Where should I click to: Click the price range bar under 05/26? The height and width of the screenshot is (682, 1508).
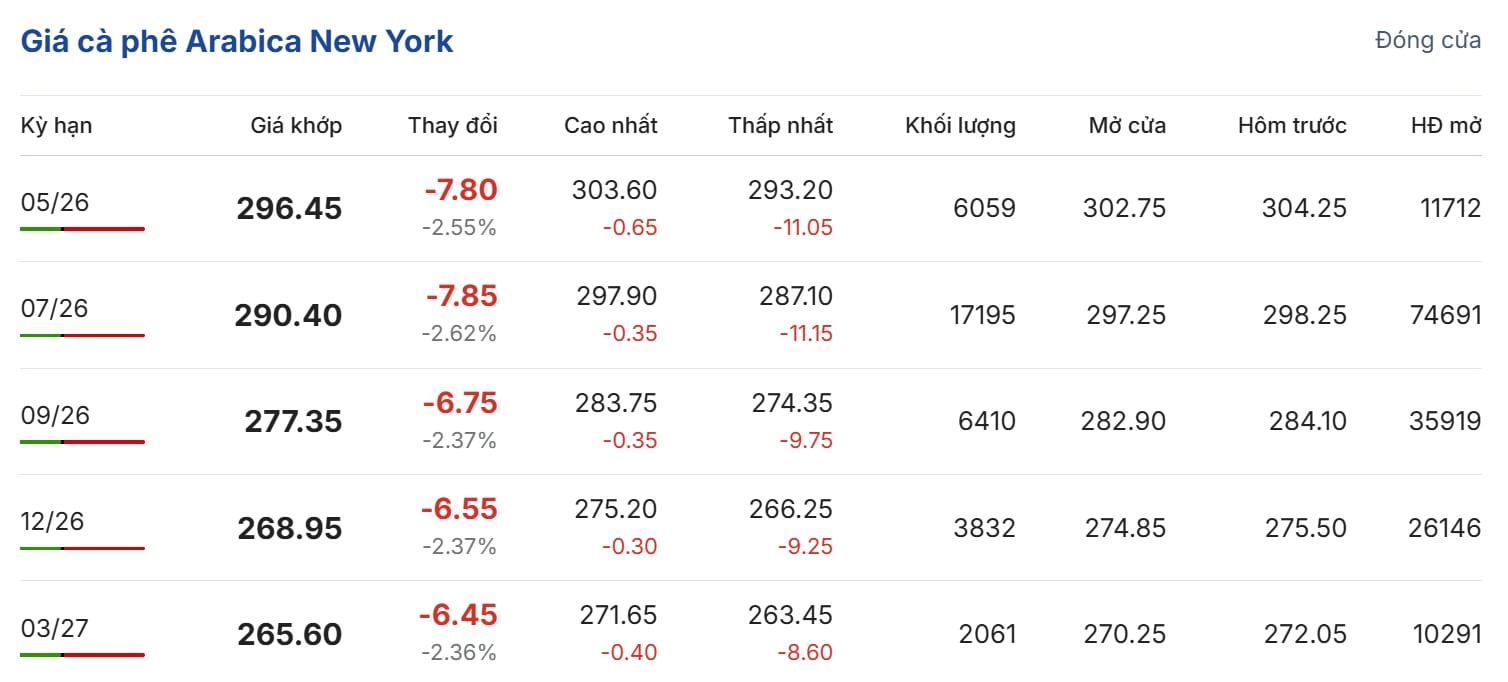82,229
